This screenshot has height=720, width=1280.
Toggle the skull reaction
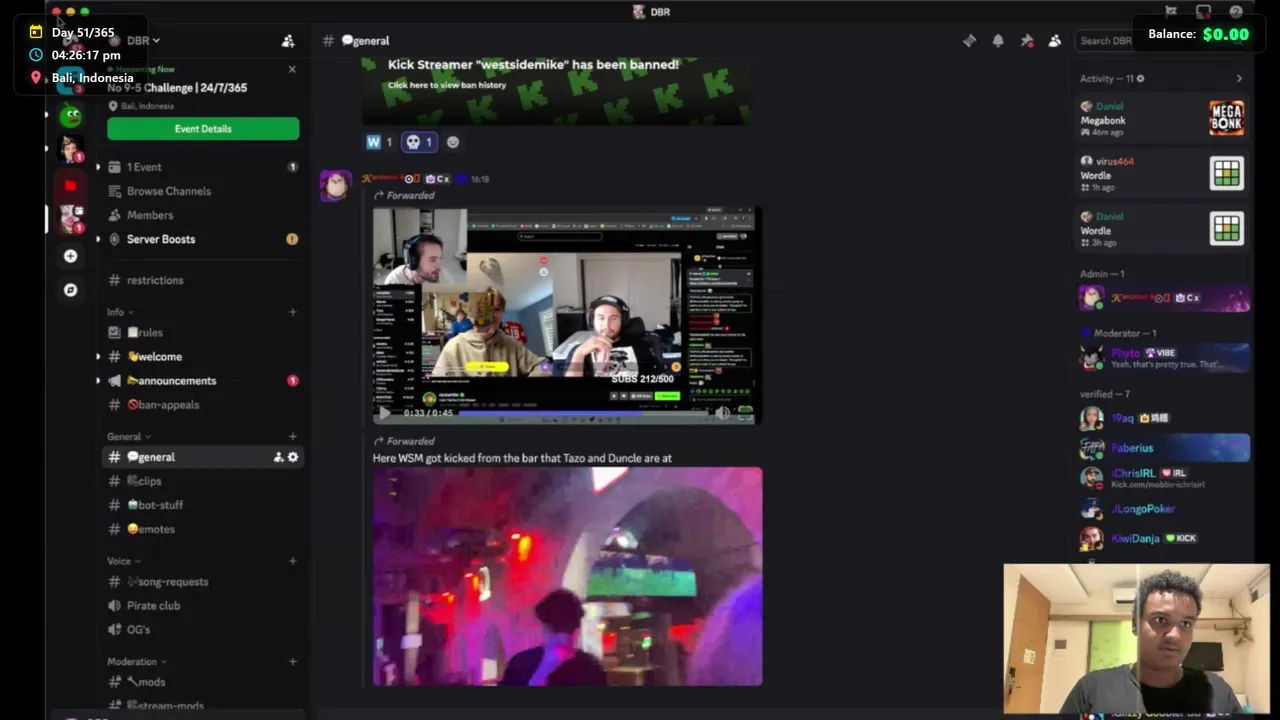(419, 142)
